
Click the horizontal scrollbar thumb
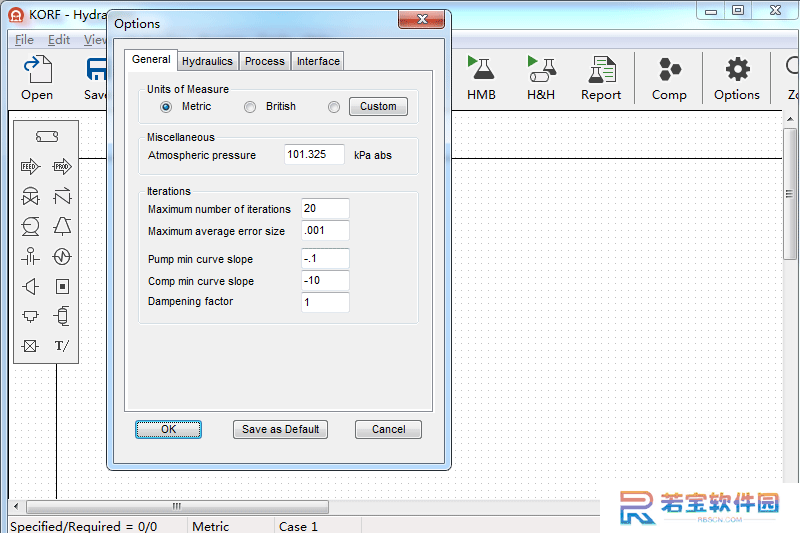point(177,506)
